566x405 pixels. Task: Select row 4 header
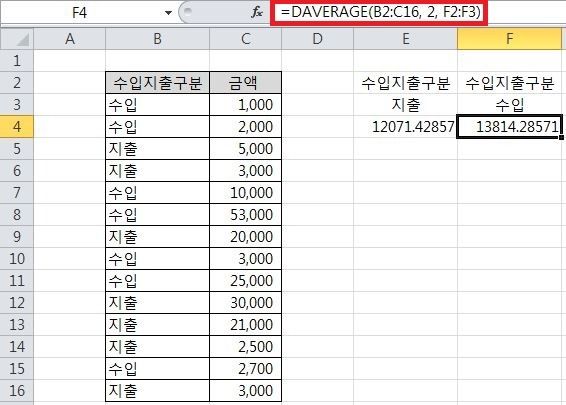pyautogui.click(x=17, y=127)
